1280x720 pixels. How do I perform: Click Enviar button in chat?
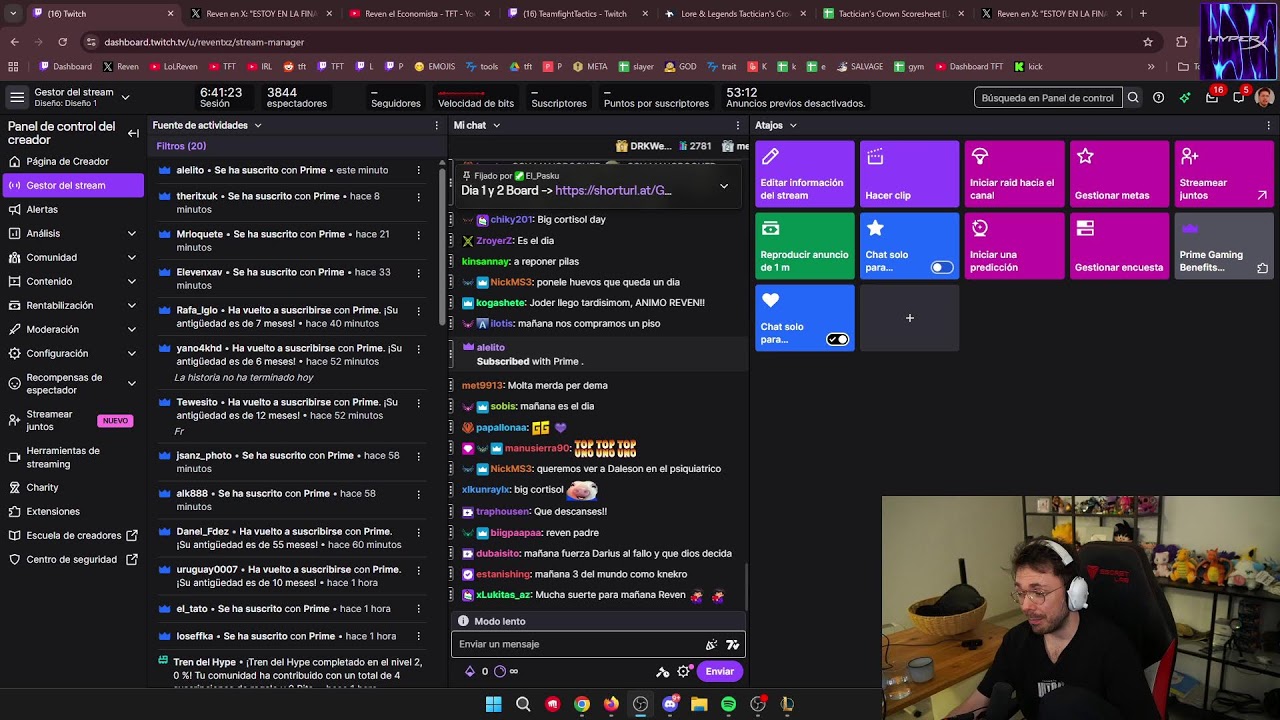719,672
